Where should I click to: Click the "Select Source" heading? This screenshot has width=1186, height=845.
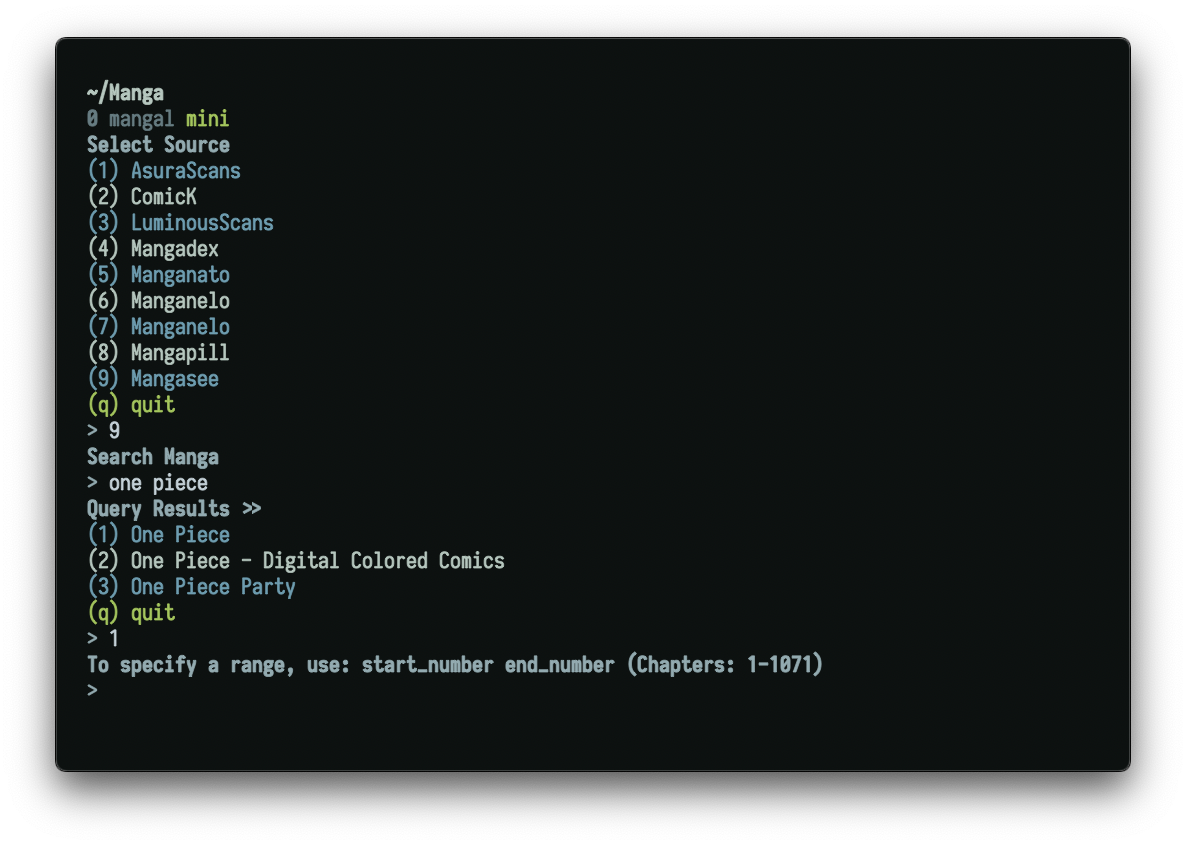click(158, 145)
